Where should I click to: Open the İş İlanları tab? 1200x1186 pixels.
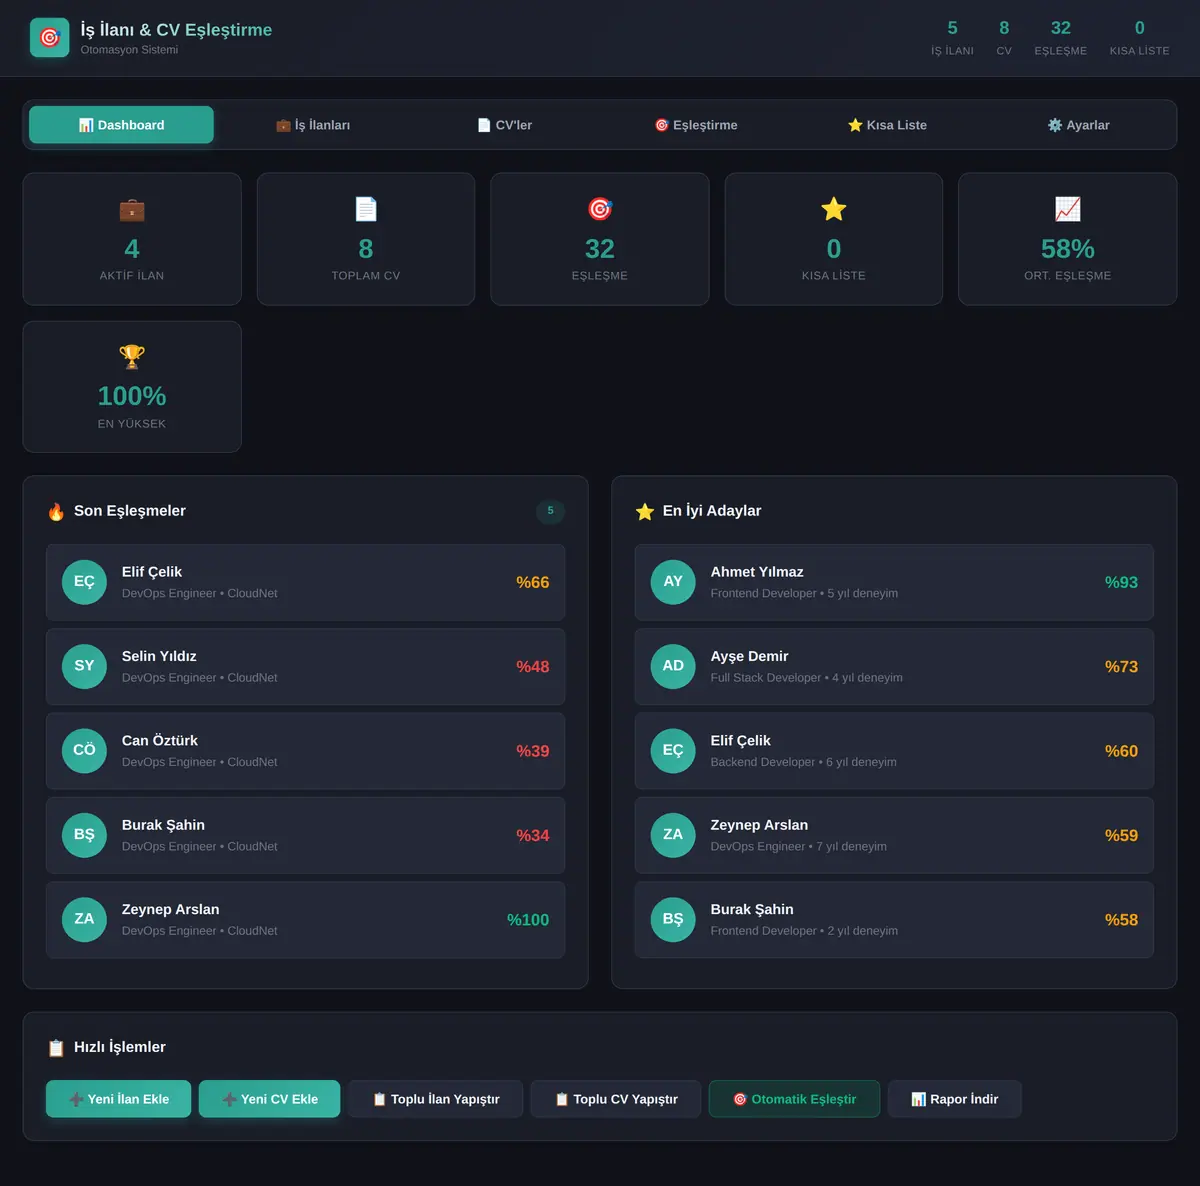click(313, 125)
